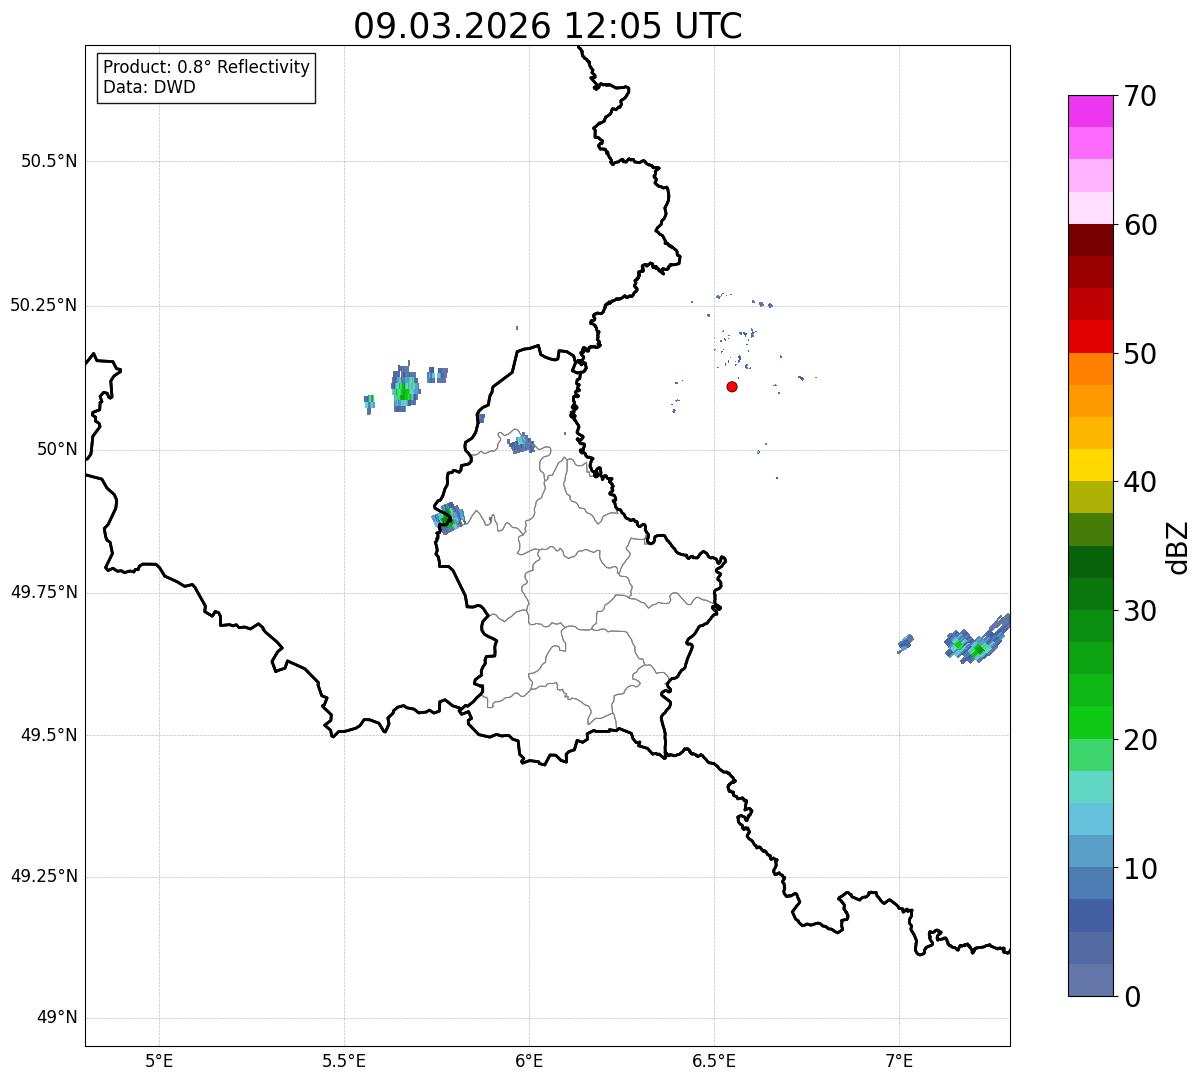Click the 5°E longitude axis label
This screenshot has width=1202, height=1081.
[159, 1060]
